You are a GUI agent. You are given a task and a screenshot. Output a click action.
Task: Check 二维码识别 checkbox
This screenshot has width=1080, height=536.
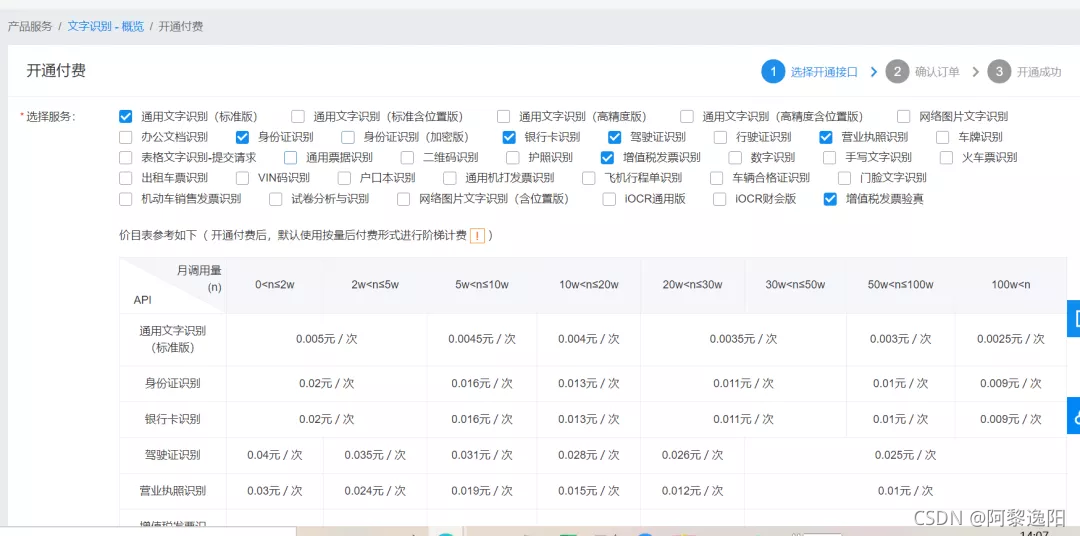coord(408,158)
